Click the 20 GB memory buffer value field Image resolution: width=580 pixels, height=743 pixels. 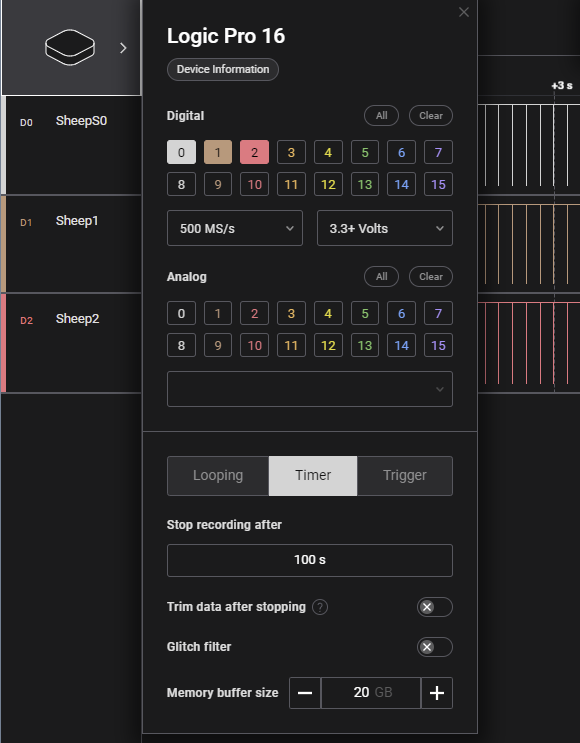point(371,693)
